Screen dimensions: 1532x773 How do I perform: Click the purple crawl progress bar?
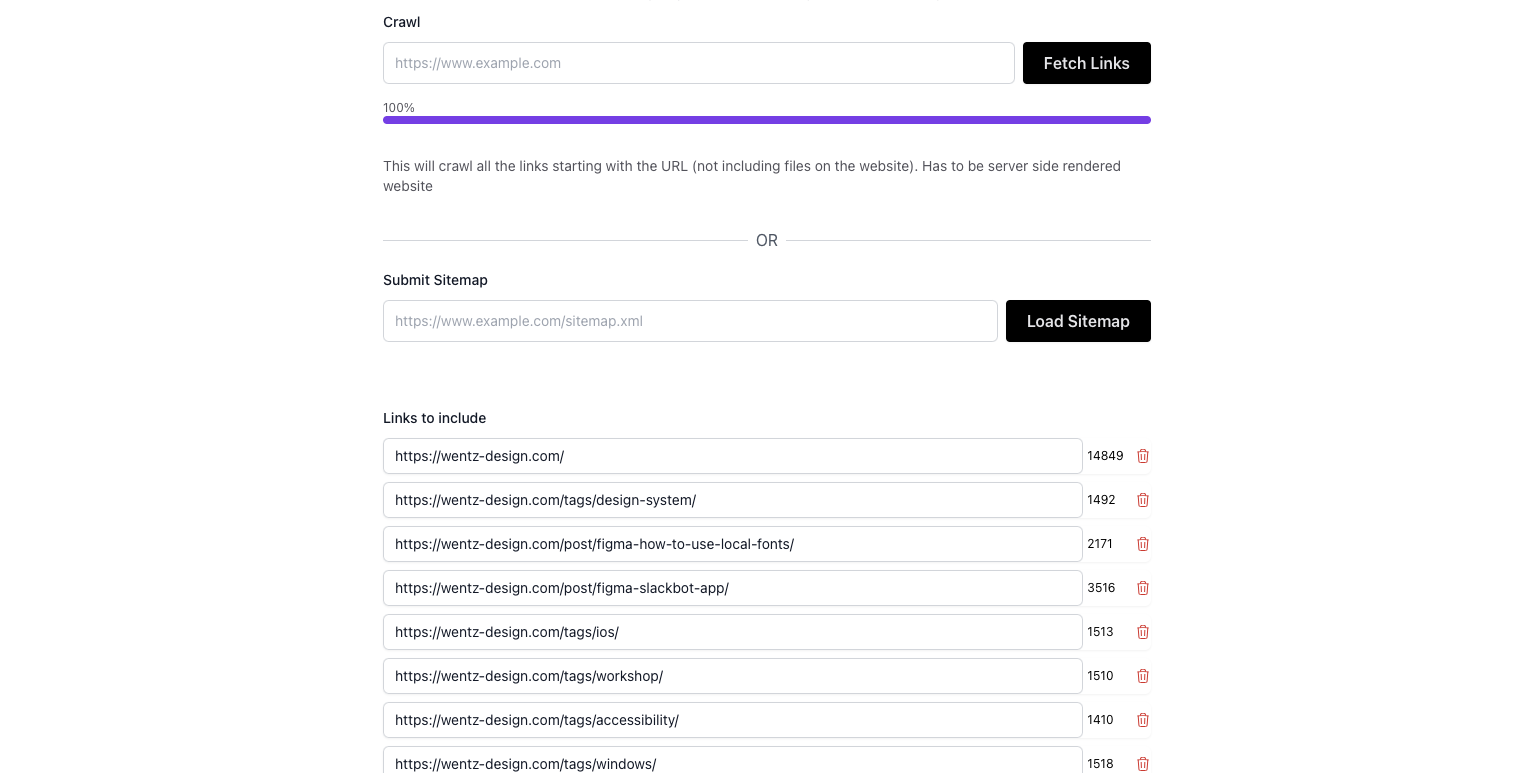[767, 120]
